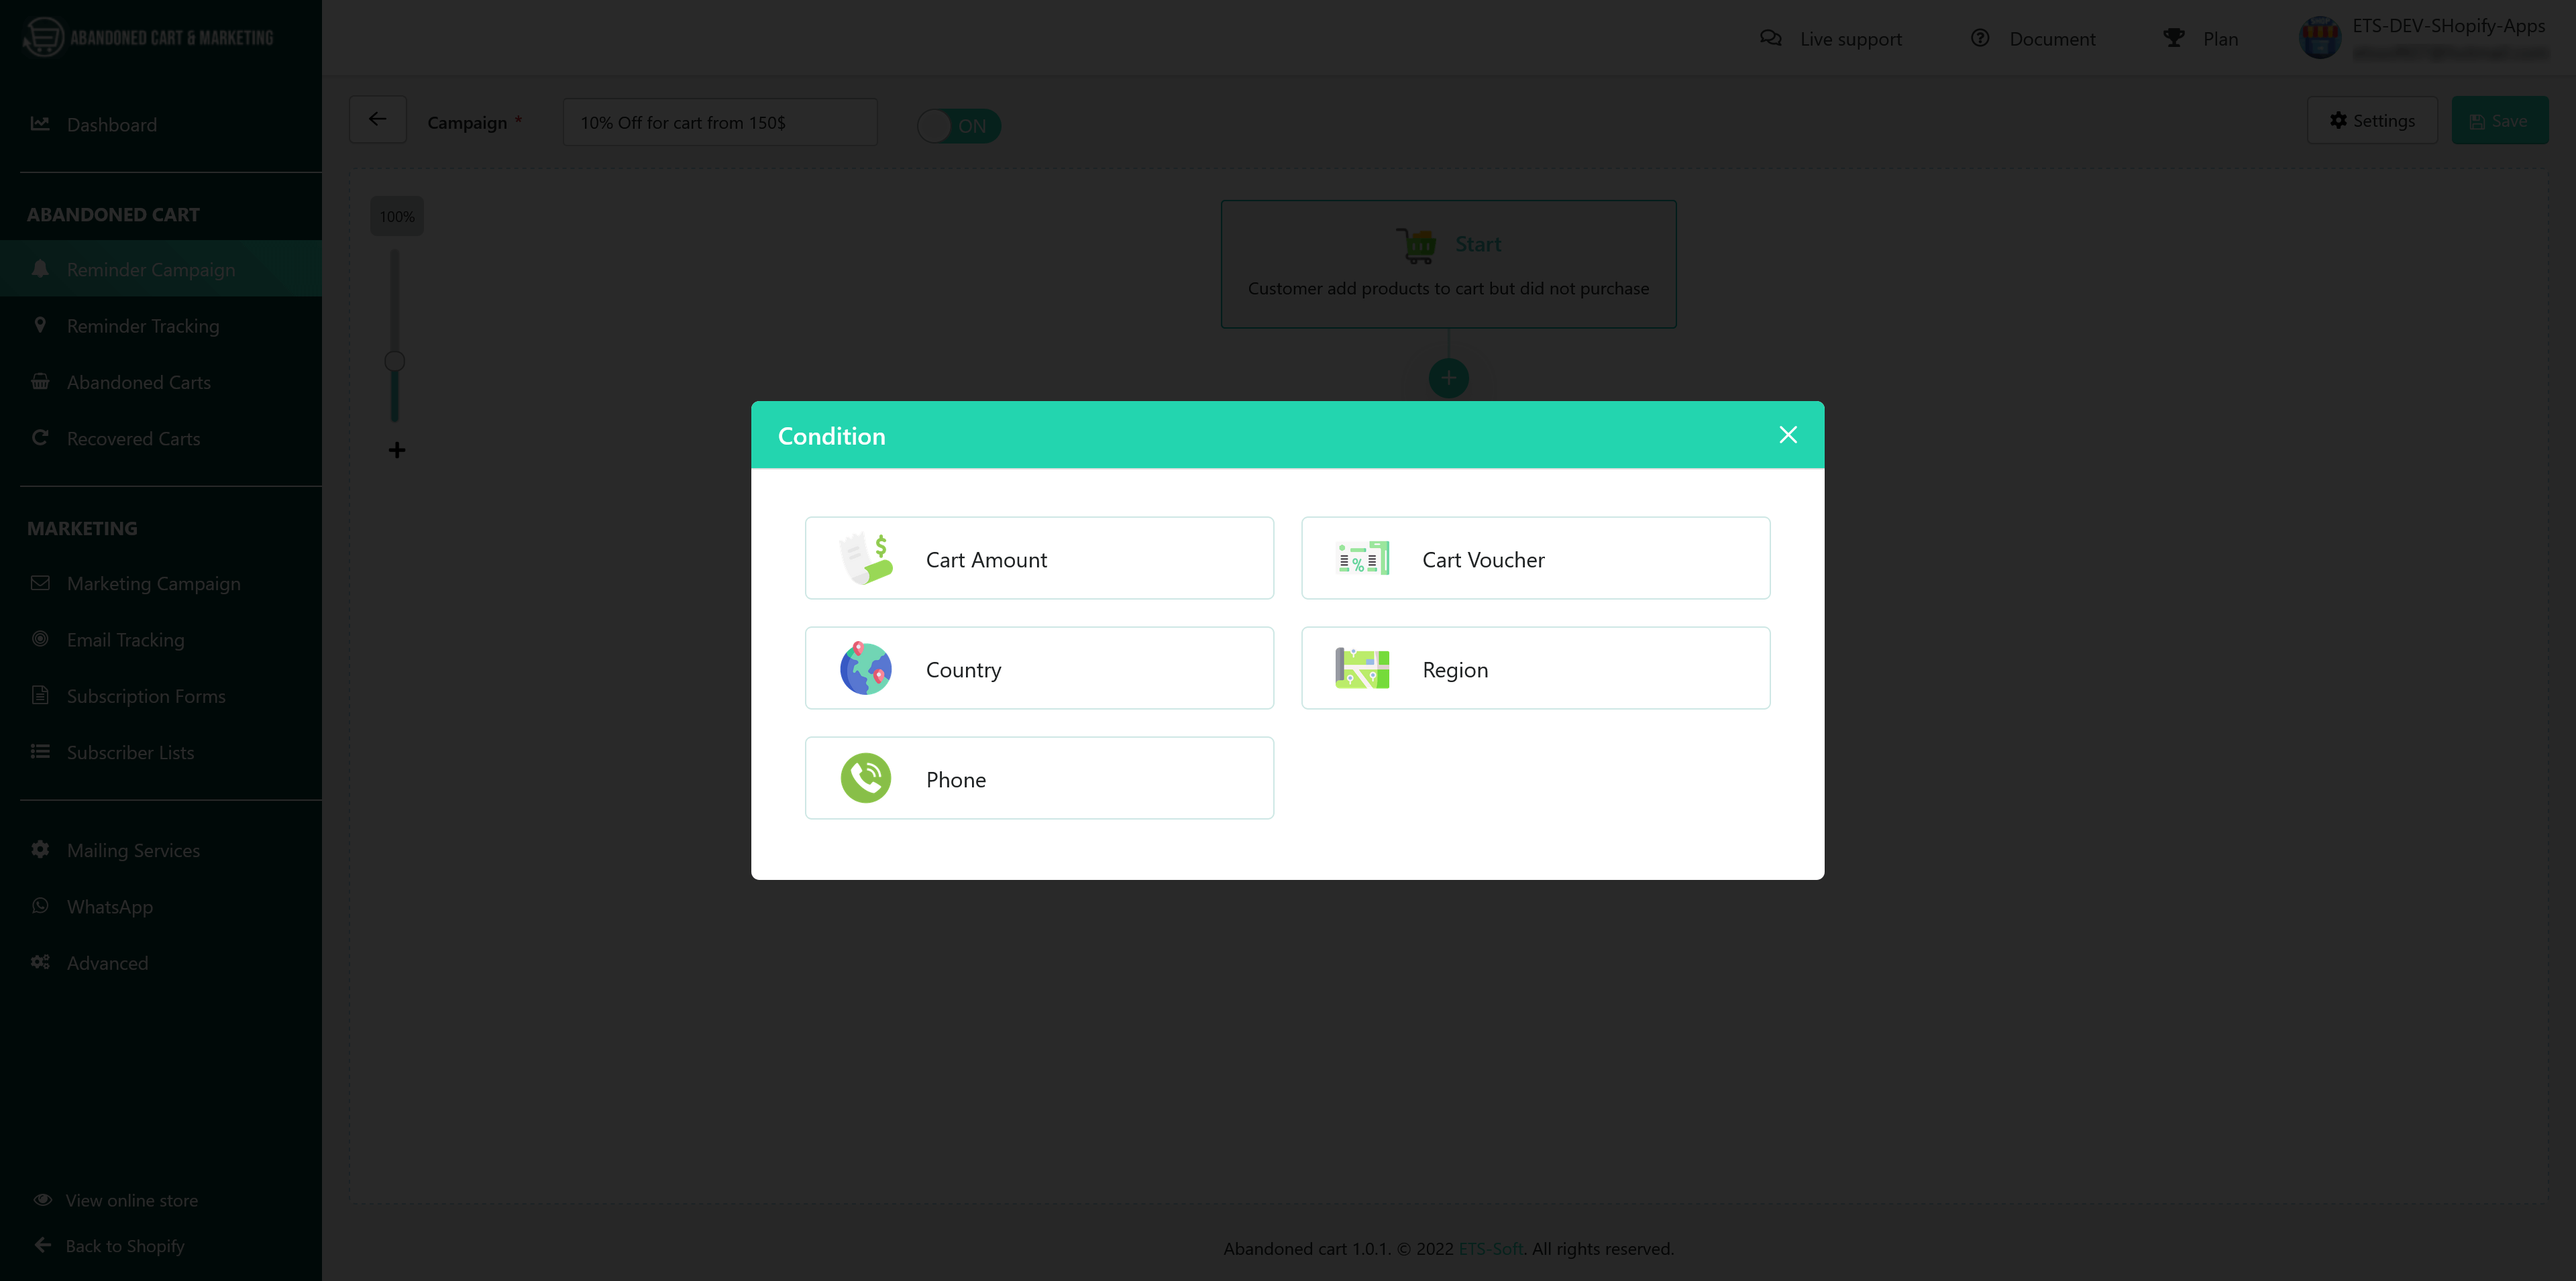Image resolution: width=2576 pixels, height=1281 pixels.
Task: Click the campaign name input field
Action: [x=720, y=122]
